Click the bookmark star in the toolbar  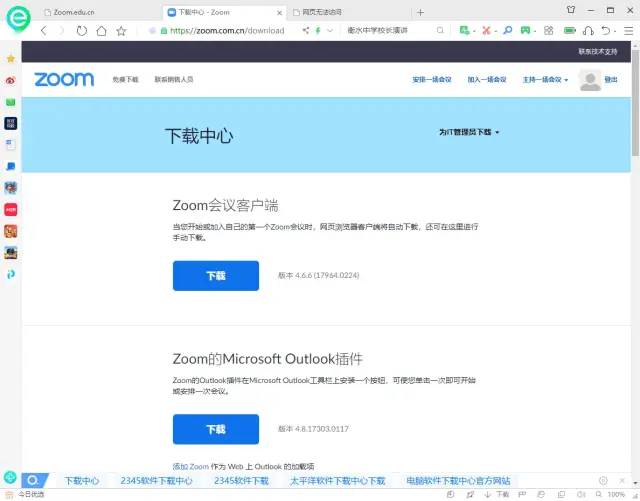click(x=121, y=31)
